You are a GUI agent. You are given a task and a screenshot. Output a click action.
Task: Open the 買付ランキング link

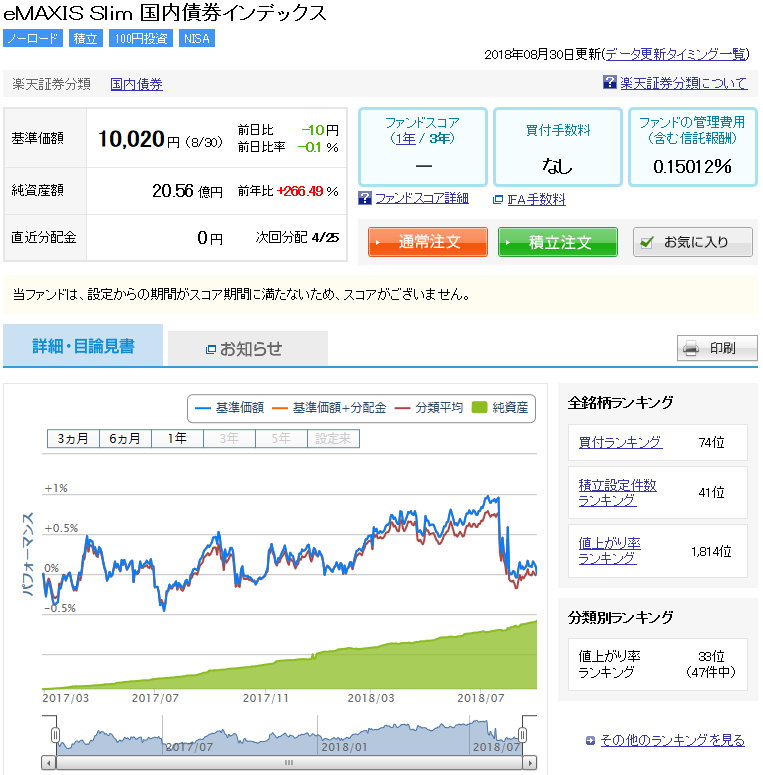(x=620, y=442)
